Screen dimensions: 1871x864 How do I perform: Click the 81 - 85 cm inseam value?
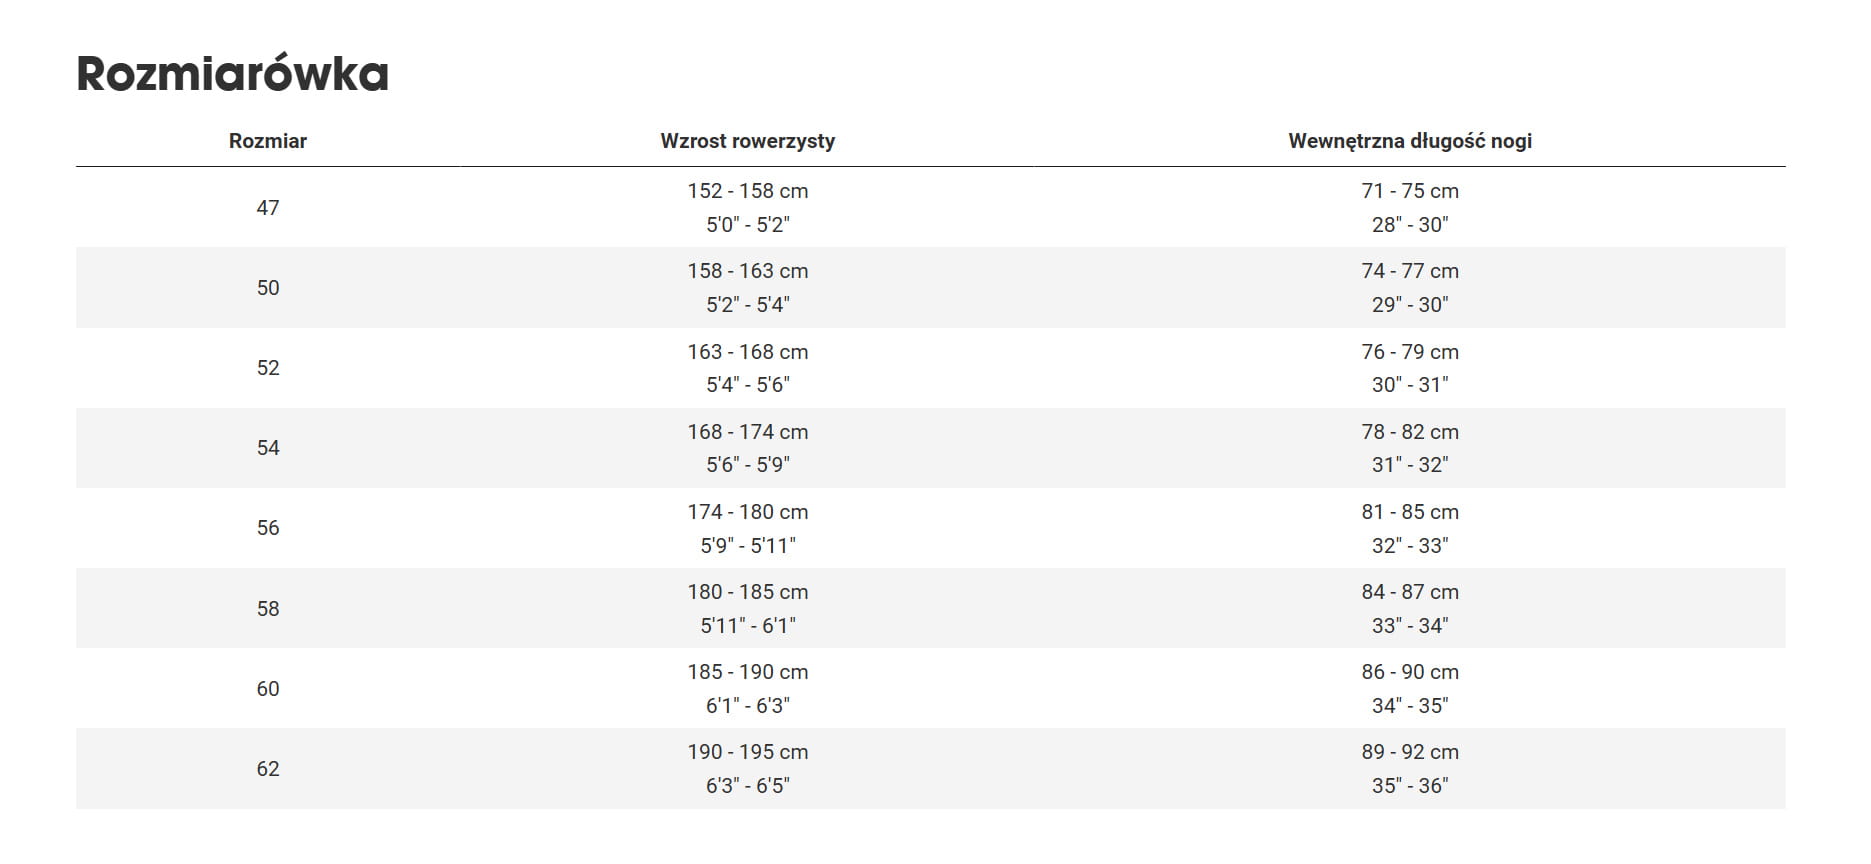point(1409,512)
